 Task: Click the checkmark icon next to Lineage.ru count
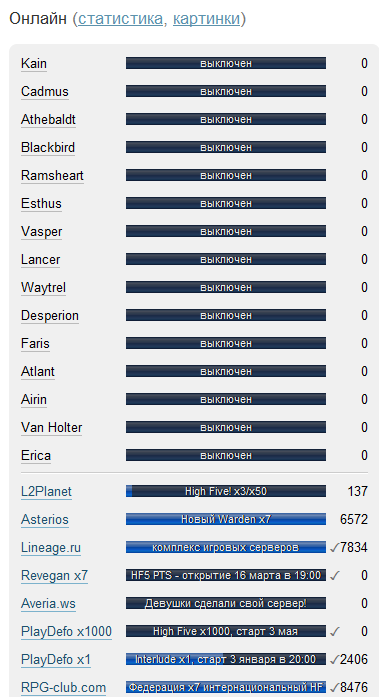pos(334,548)
